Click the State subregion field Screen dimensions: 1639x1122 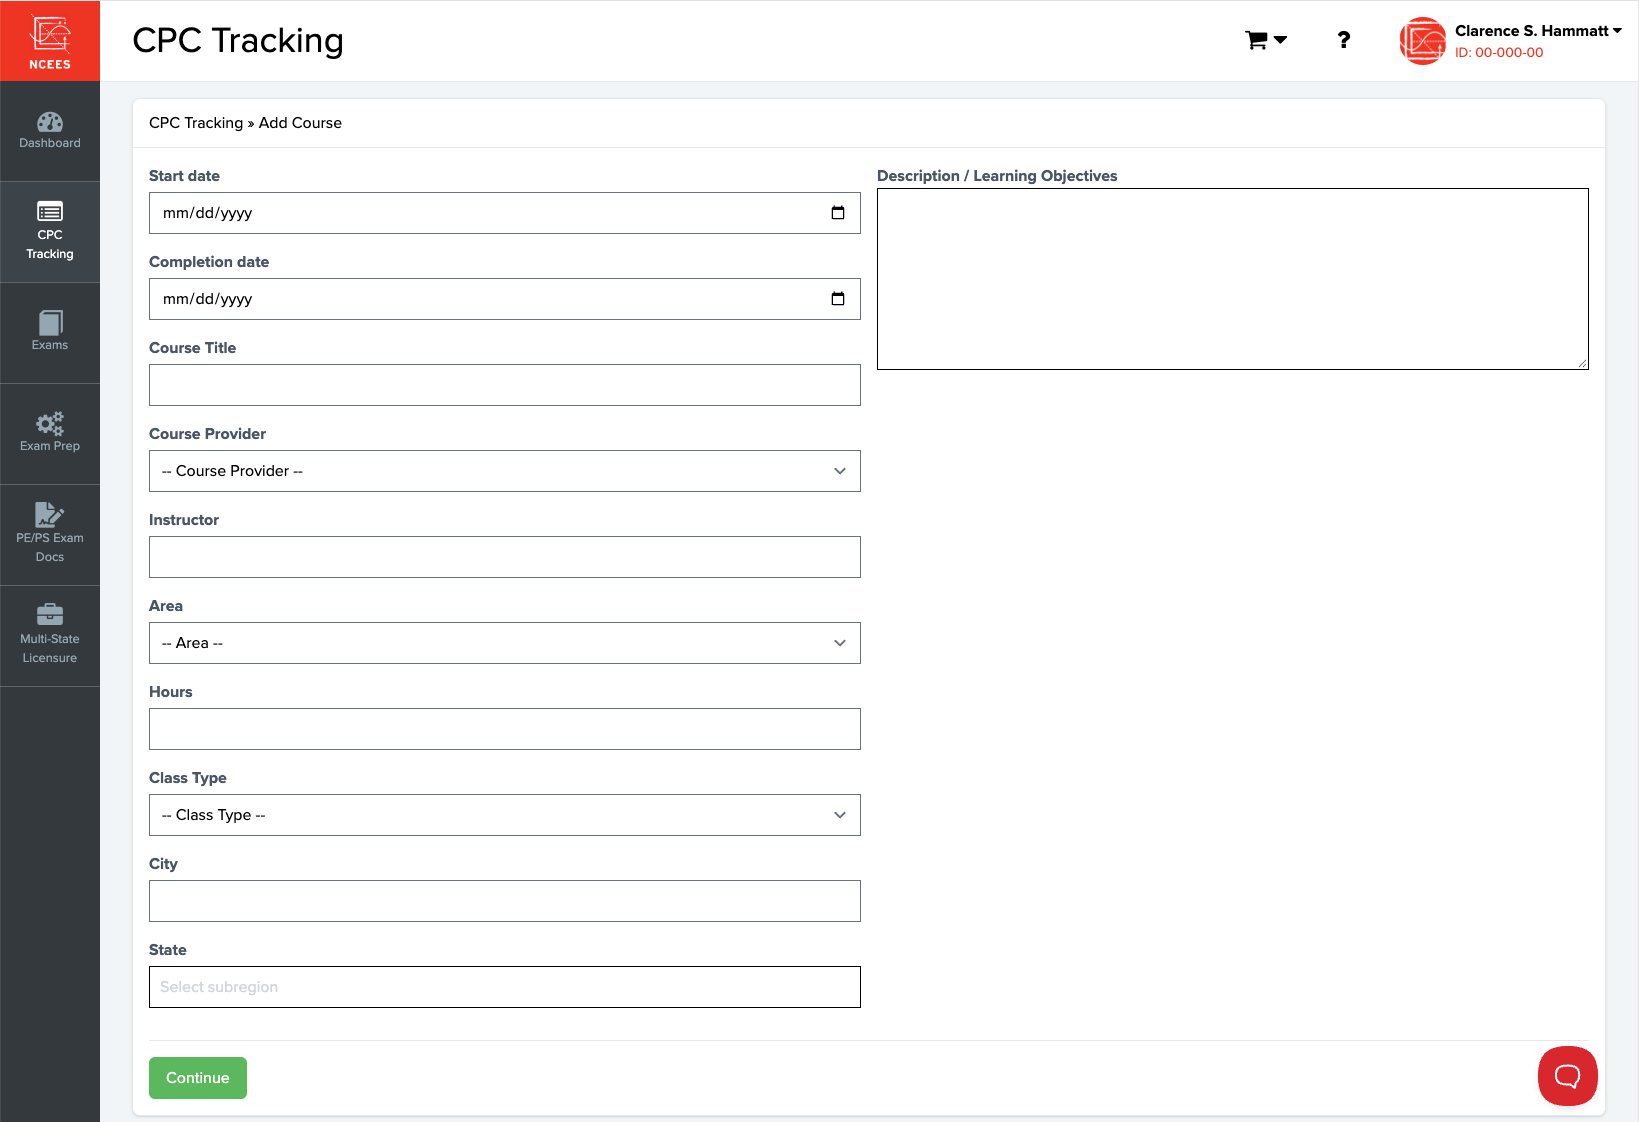pyautogui.click(x=505, y=987)
